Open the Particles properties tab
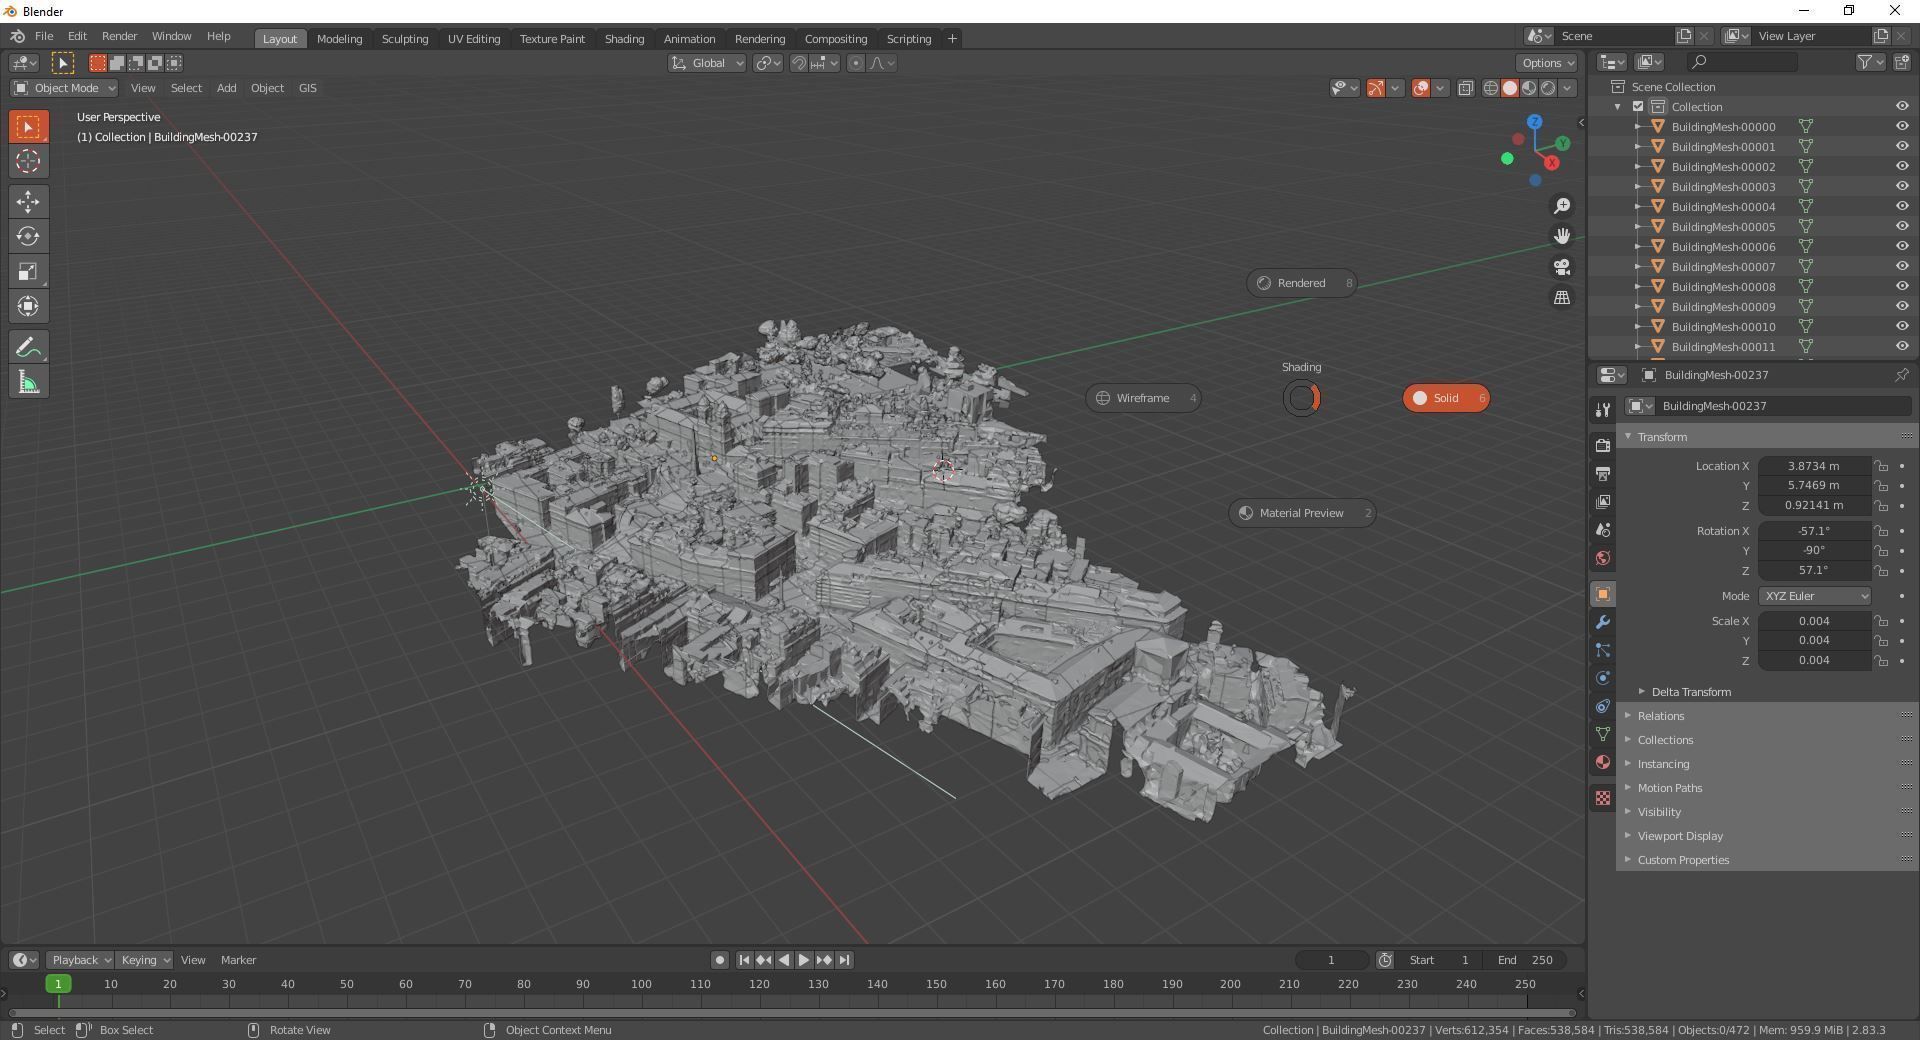The image size is (1920, 1040). 1603,650
